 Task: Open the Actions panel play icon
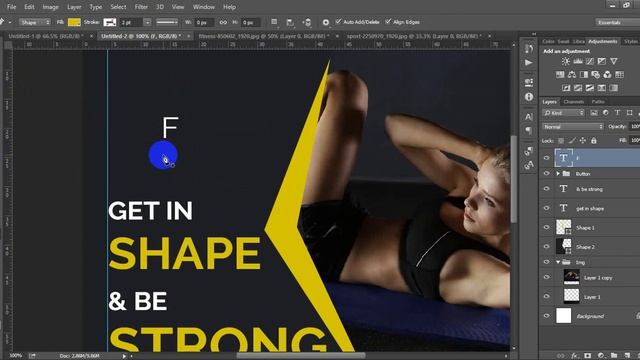click(x=529, y=63)
